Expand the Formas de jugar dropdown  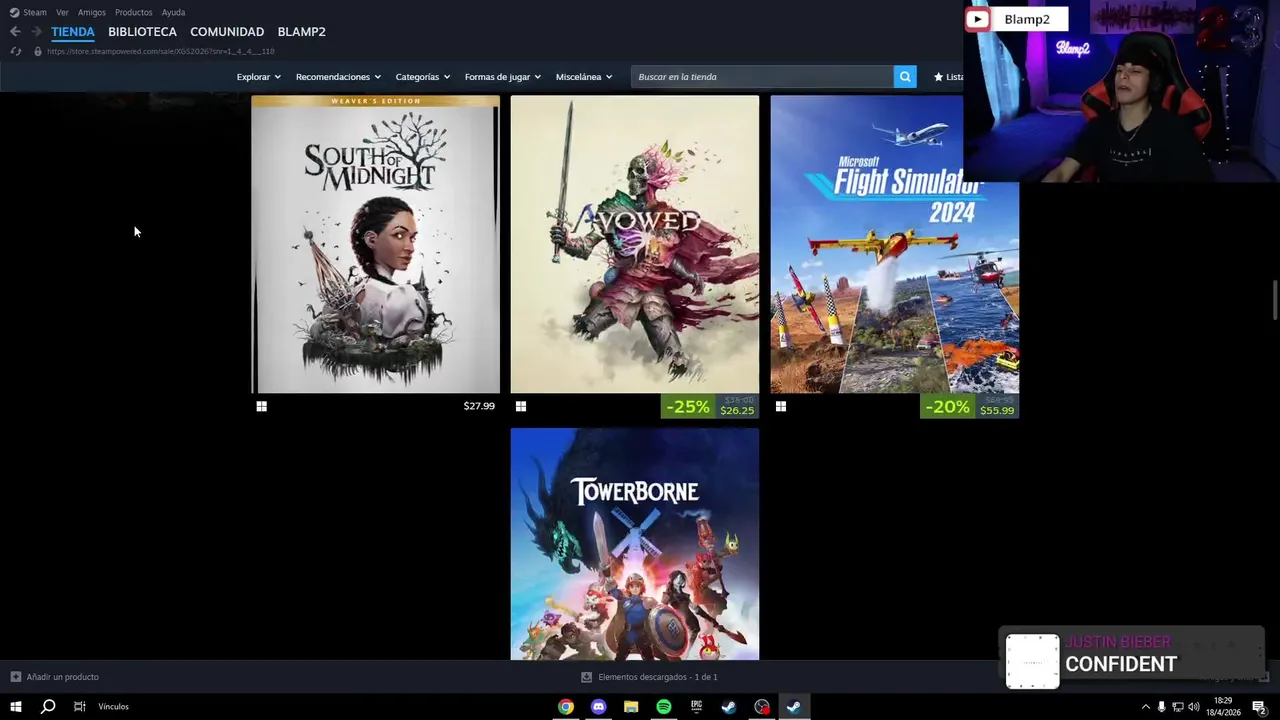pos(502,77)
